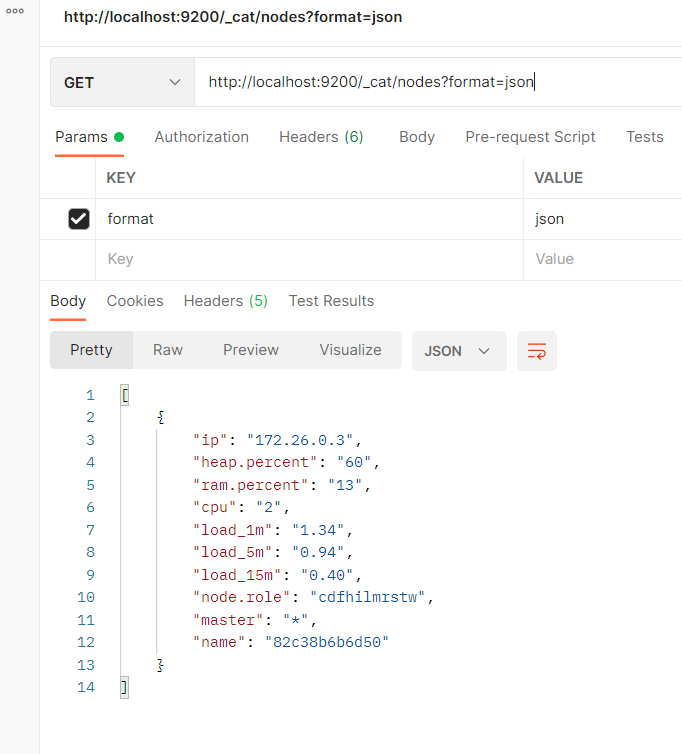Switch response view to Raw
Image resolution: width=682 pixels, height=754 pixels.
coord(168,350)
